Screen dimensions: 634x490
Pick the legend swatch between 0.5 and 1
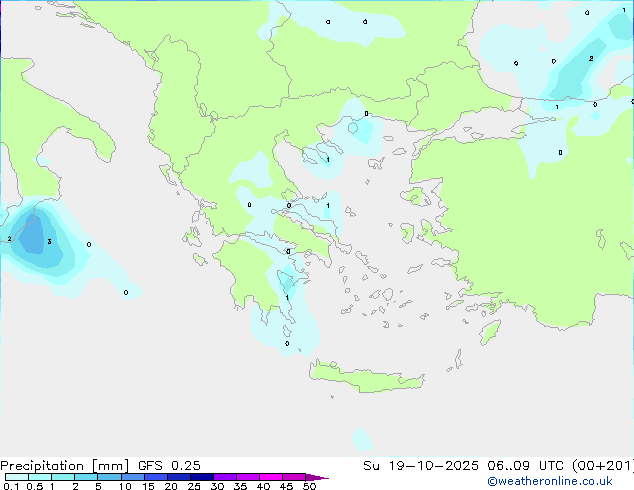(x=40, y=477)
